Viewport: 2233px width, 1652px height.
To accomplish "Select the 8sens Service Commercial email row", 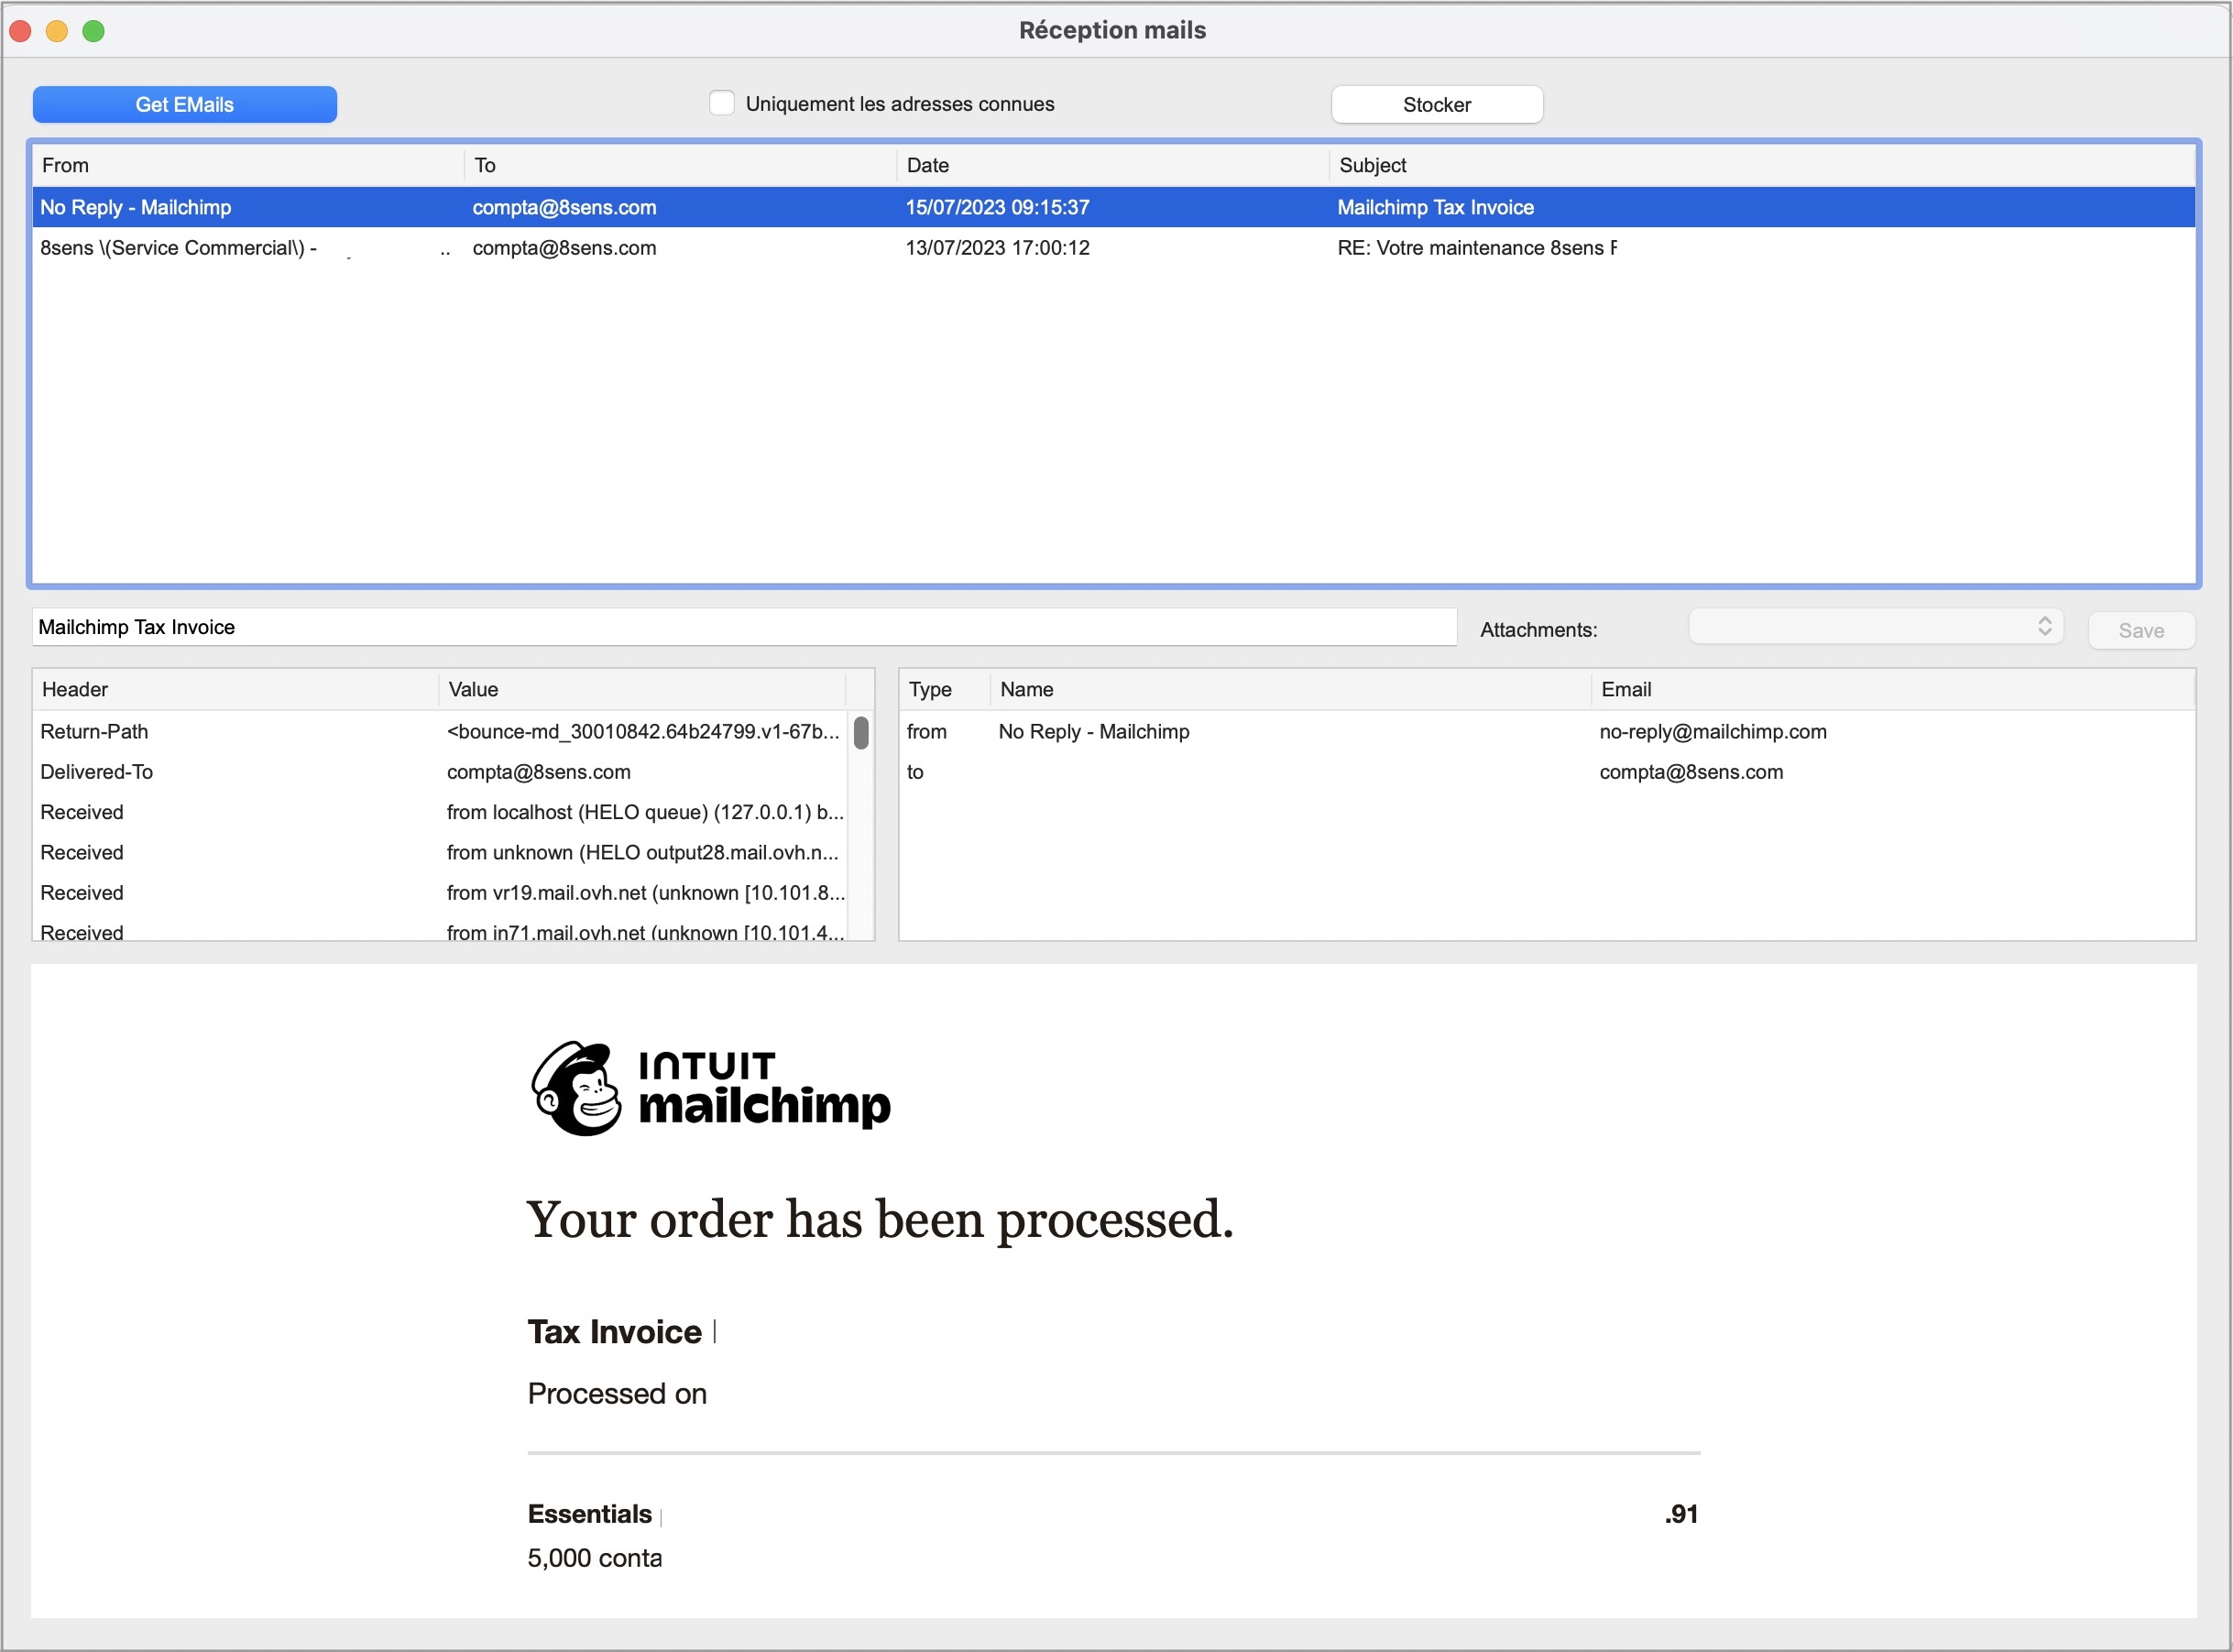I will point(1114,248).
